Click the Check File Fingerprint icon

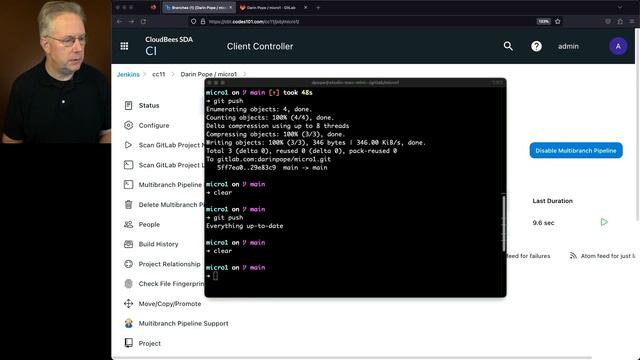pos(128,284)
